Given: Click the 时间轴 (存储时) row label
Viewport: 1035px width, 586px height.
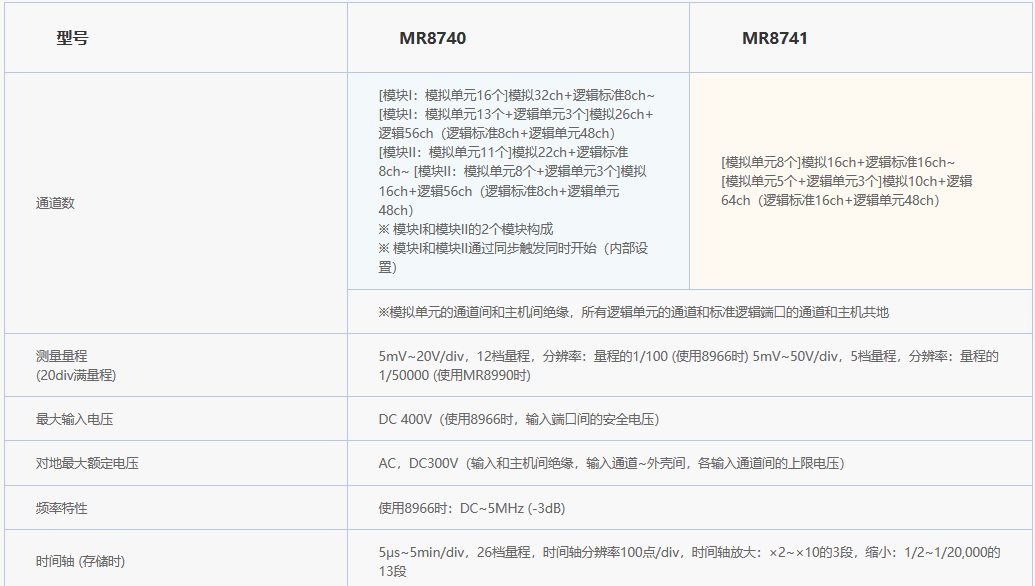Looking at the screenshot, I should [80, 562].
